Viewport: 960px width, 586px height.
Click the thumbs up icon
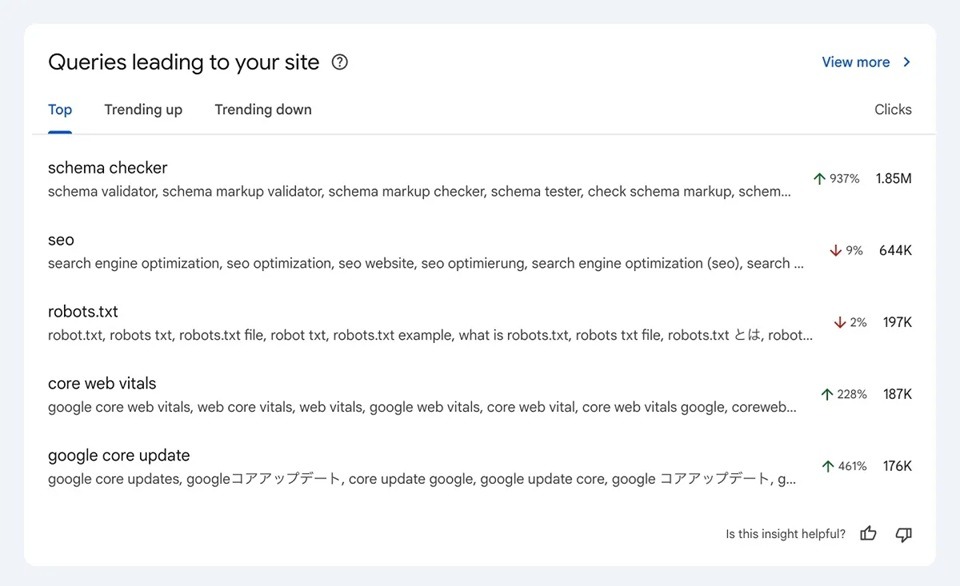coord(868,534)
